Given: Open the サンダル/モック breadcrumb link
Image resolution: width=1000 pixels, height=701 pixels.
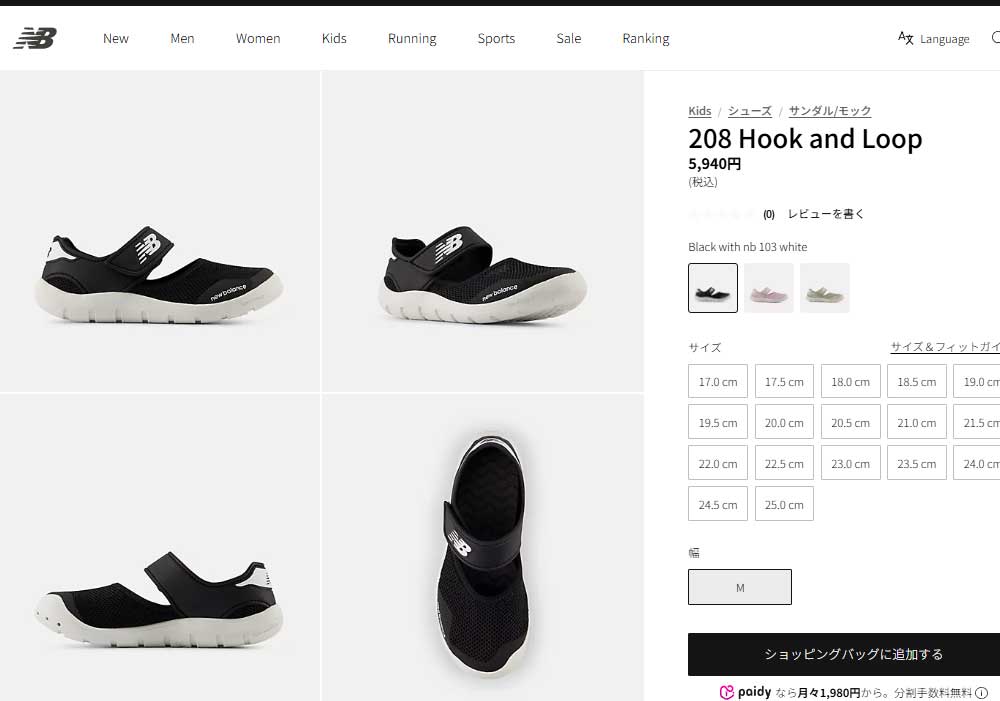Looking at the screenshot, I should [x=830, y=111].
